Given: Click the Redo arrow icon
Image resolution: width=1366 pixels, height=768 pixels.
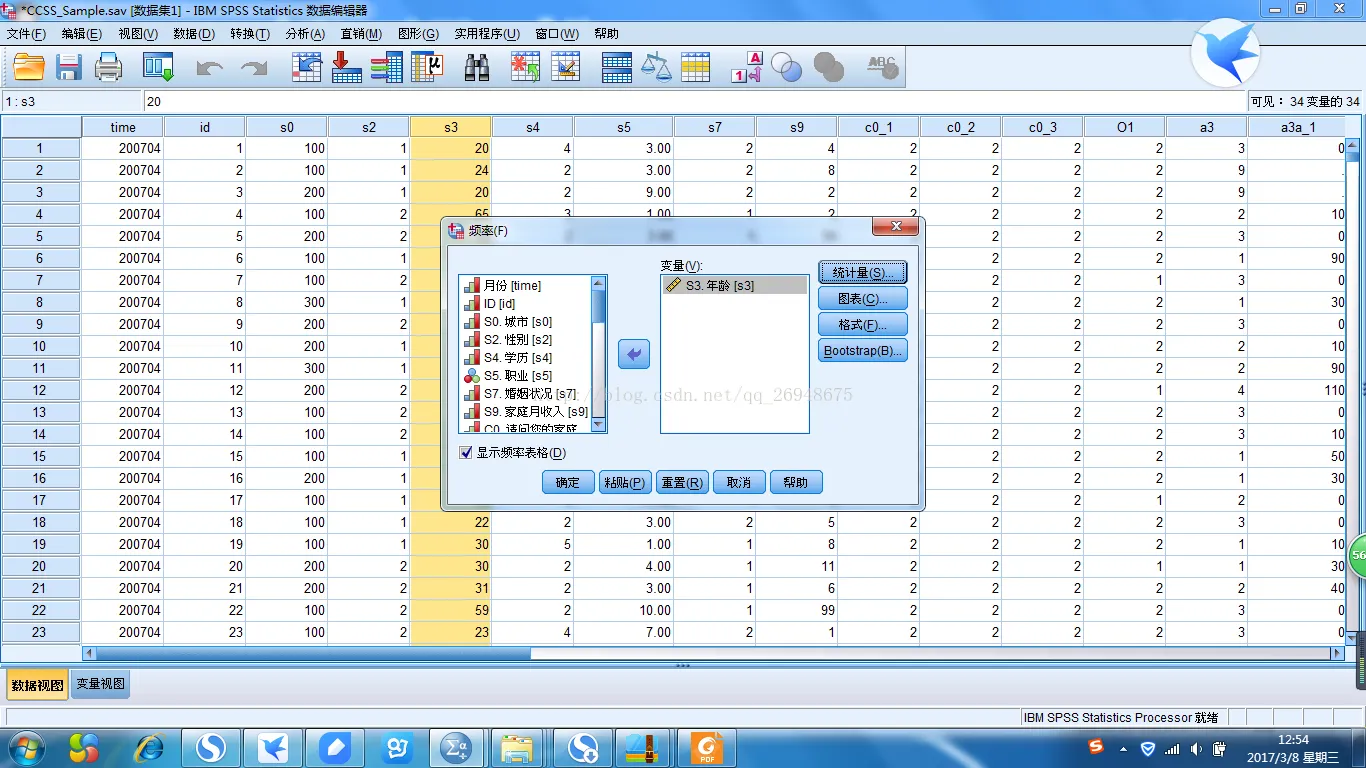Looking at the screenshot, I should [254, 68].
